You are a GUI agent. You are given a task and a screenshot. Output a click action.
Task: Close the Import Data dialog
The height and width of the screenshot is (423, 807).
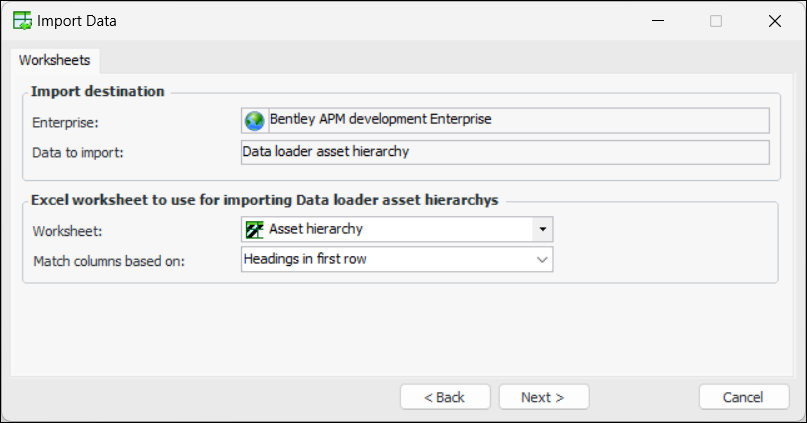coord(774,20)
